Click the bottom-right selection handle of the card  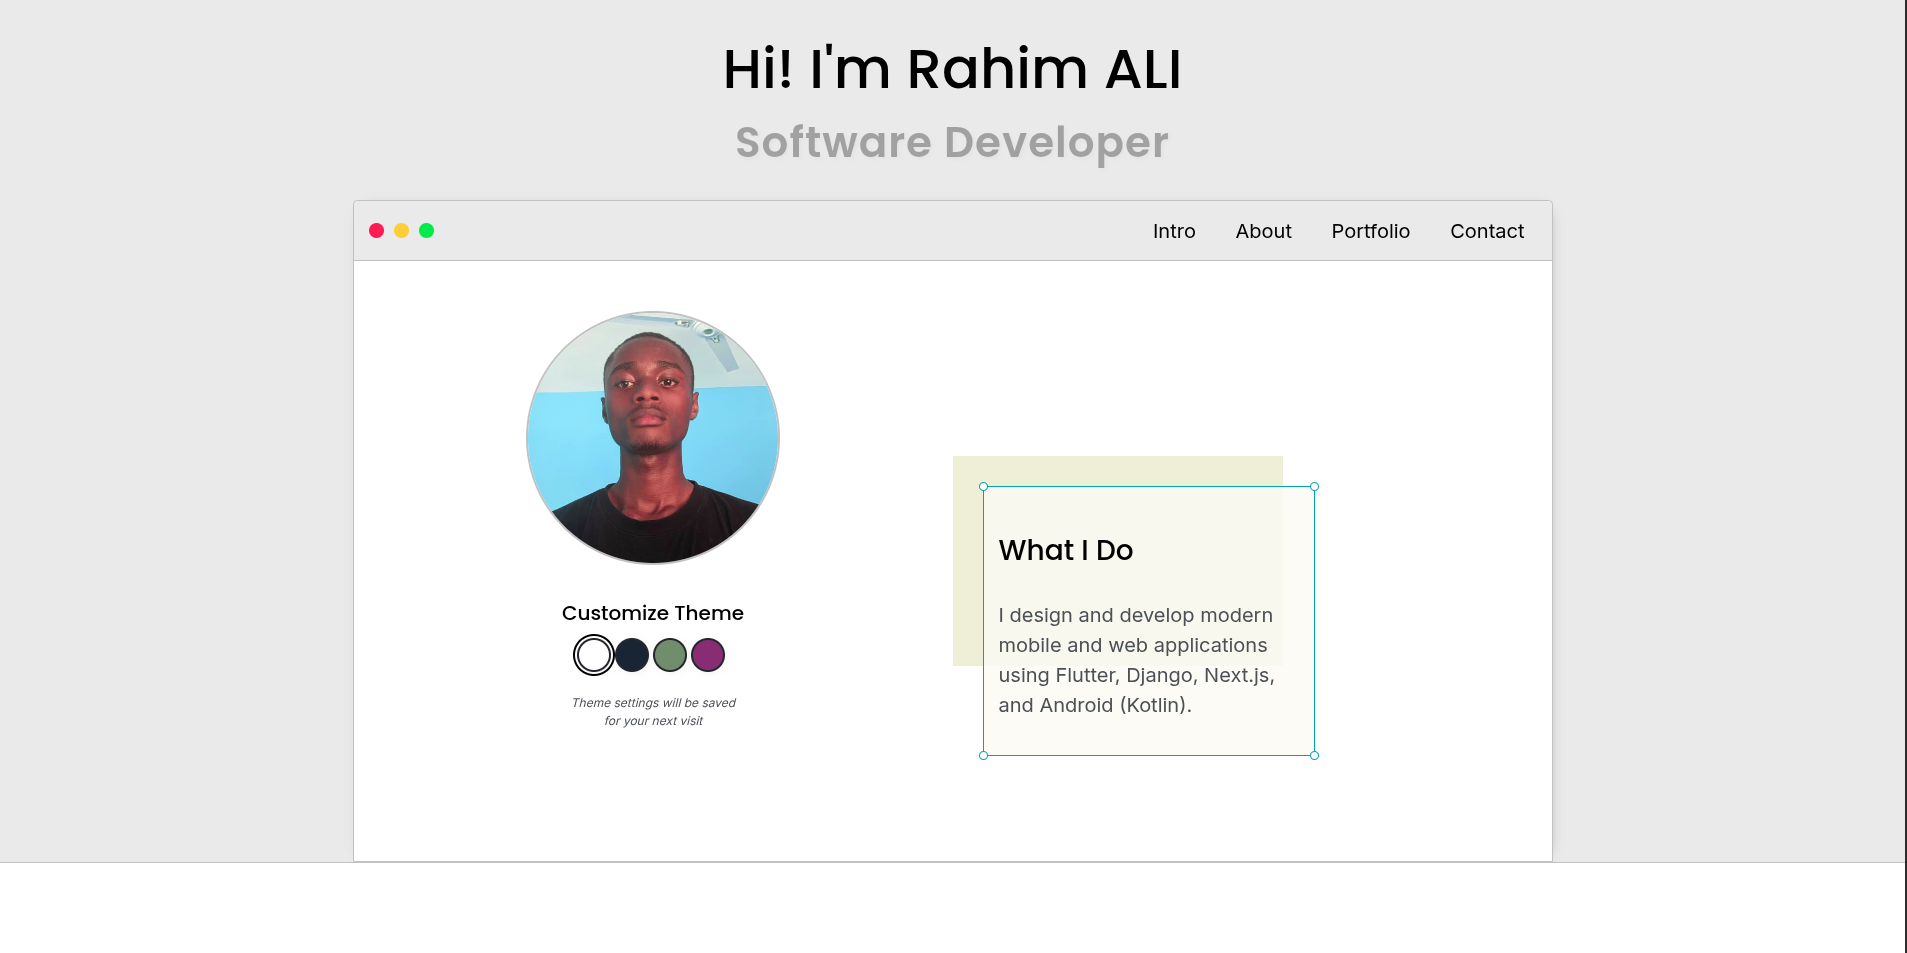coord(1314,755)
